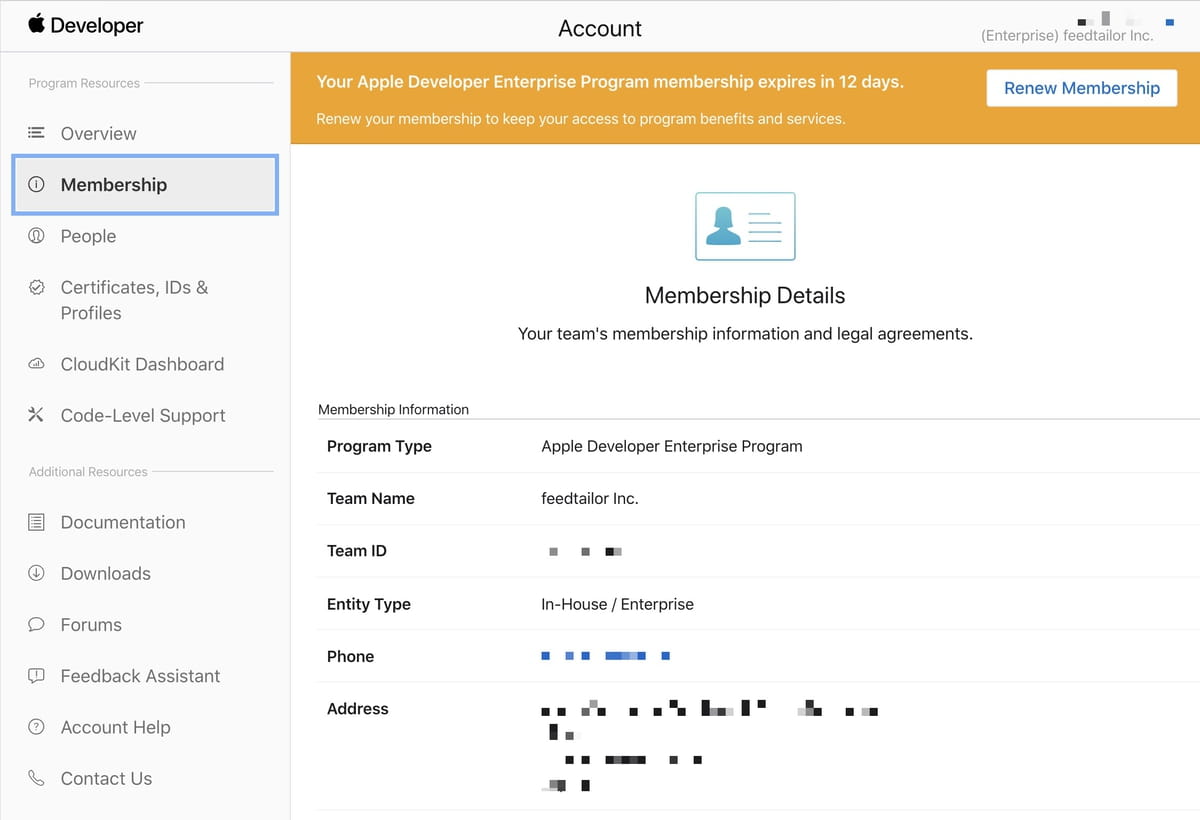The image size is (1200, 820).
Task: Go to Downloads
Action: coord(105,573)
